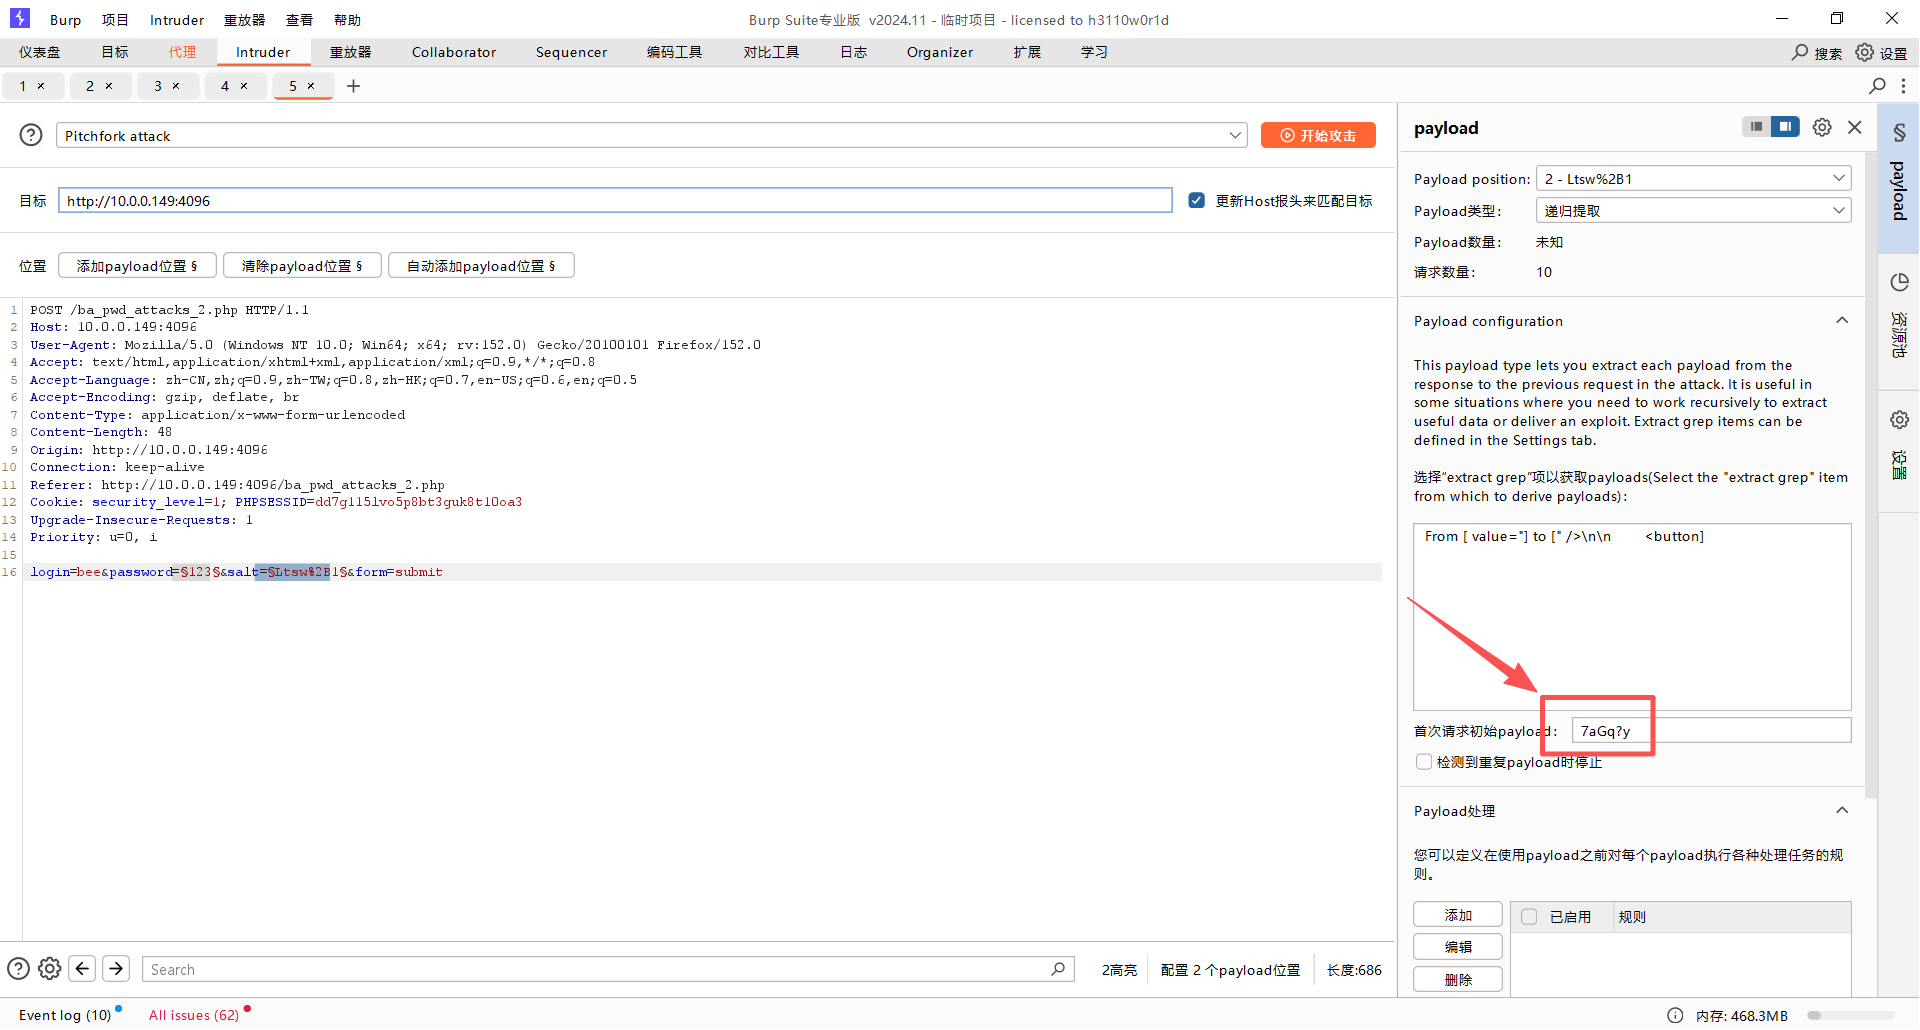
Task: Open the 帮助 menu
Action: coord(347,20)
